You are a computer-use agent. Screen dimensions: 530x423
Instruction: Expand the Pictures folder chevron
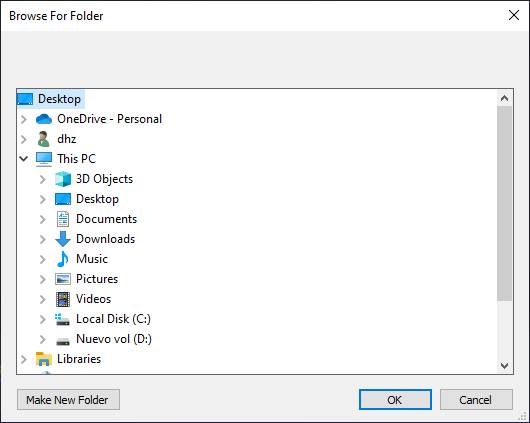click(43, 279)
